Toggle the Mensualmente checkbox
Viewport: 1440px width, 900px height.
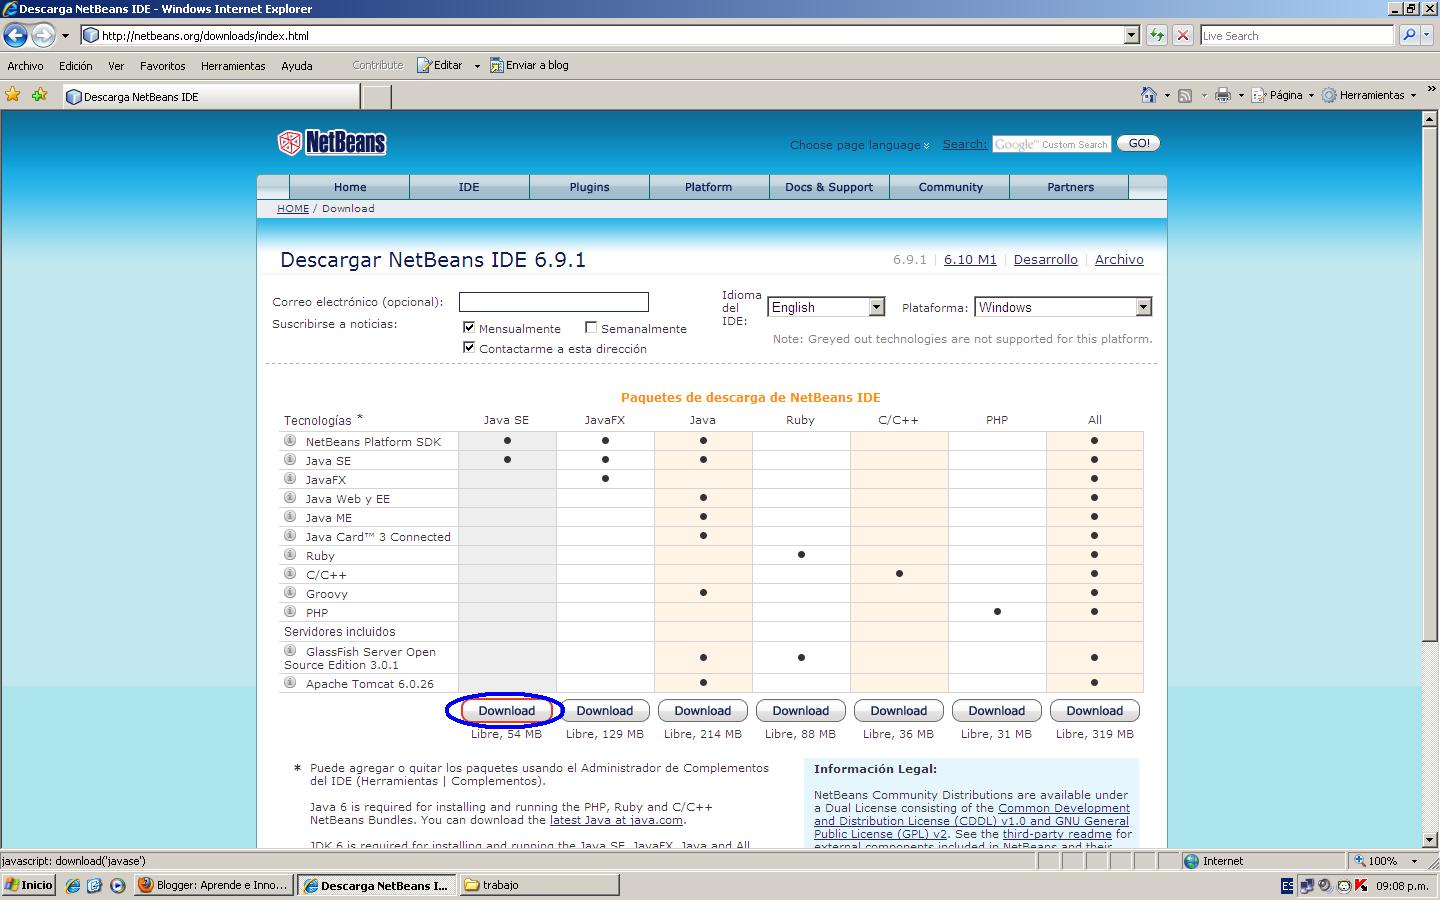(x=468, y=327)
